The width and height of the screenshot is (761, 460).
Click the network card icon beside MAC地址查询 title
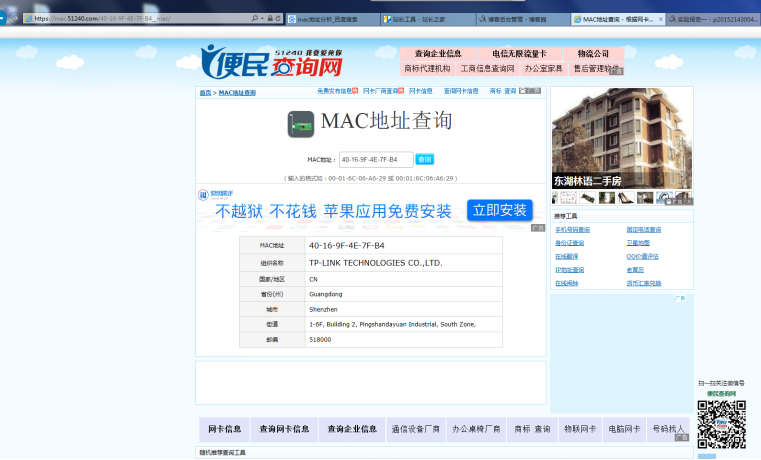coord(300,124)
